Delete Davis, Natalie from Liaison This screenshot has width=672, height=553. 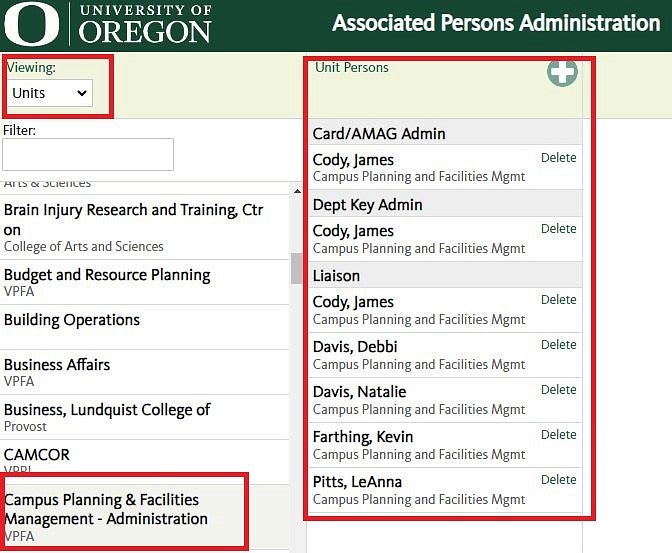pos(558,390)
